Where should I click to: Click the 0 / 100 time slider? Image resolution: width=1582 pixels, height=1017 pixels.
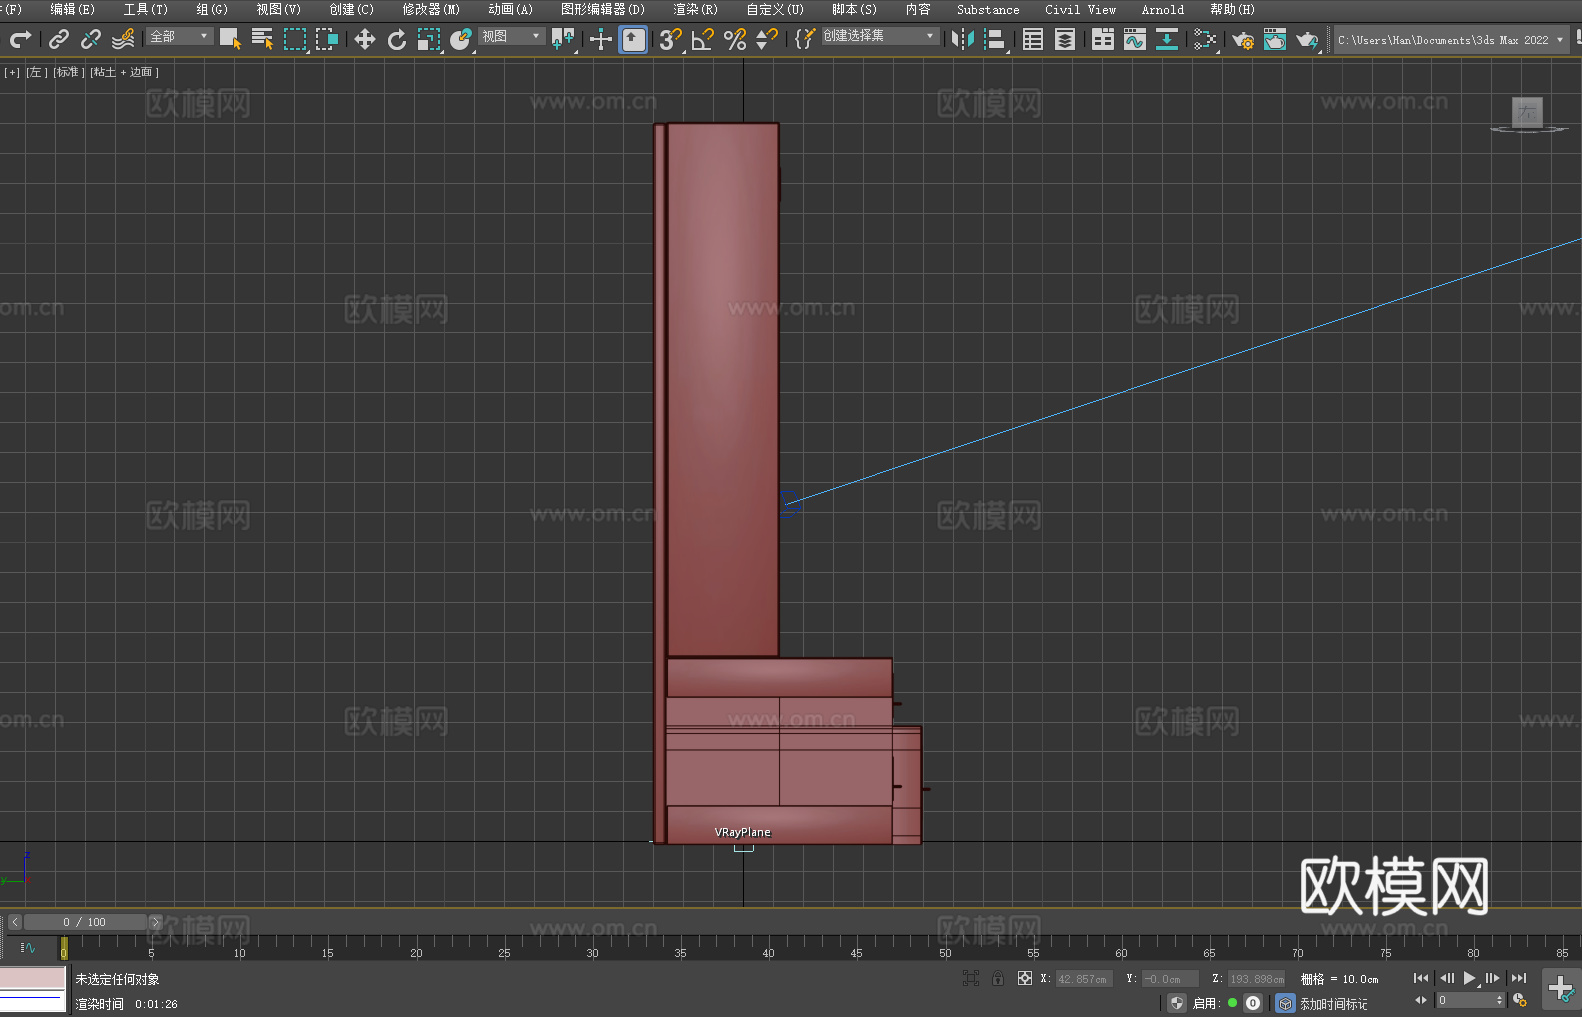point(85,922)
